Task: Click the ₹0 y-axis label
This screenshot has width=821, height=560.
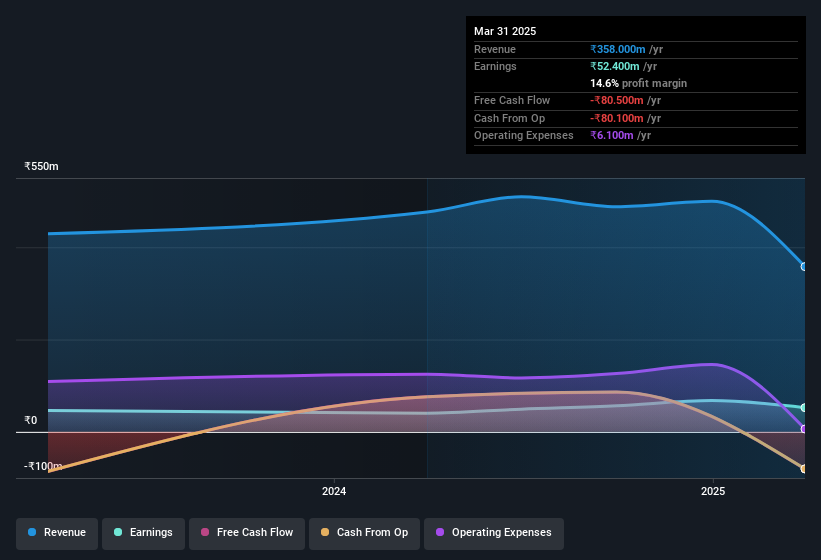Action: click(x=30, y=420)
